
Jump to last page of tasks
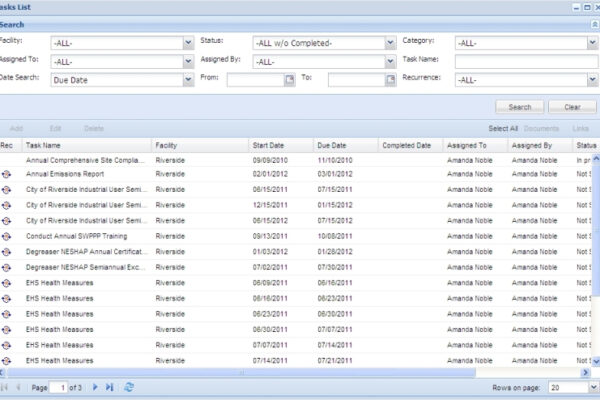point(109,387)
